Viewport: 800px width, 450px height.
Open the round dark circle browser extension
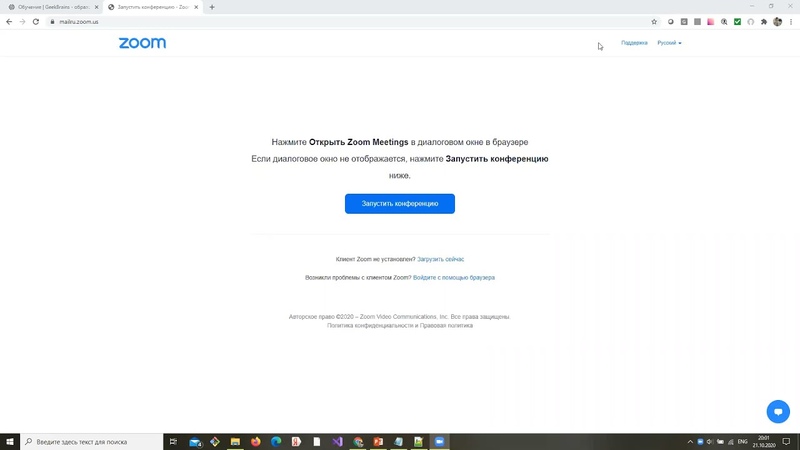coord(670,22)
